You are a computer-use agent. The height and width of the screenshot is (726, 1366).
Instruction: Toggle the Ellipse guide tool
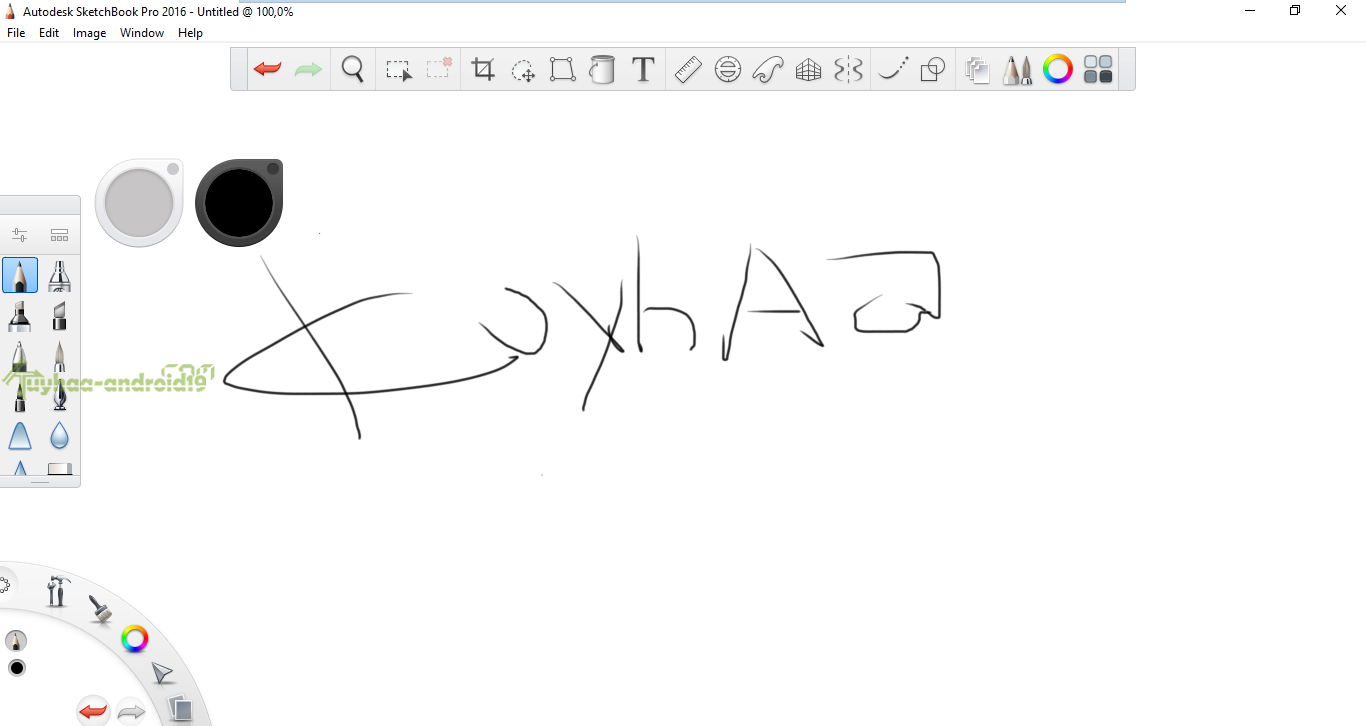click(x=728, y=69)
